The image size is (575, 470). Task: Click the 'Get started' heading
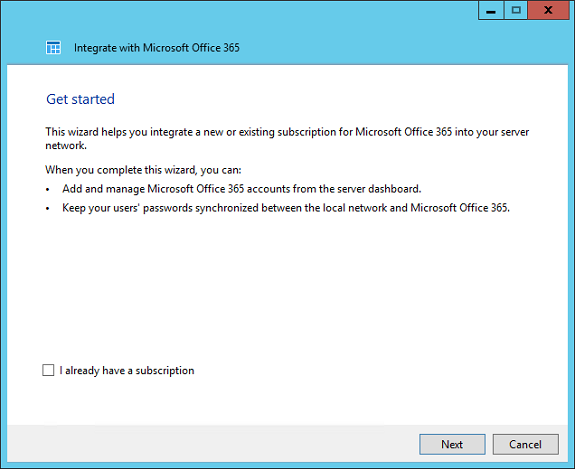click(x=80, y=99)
